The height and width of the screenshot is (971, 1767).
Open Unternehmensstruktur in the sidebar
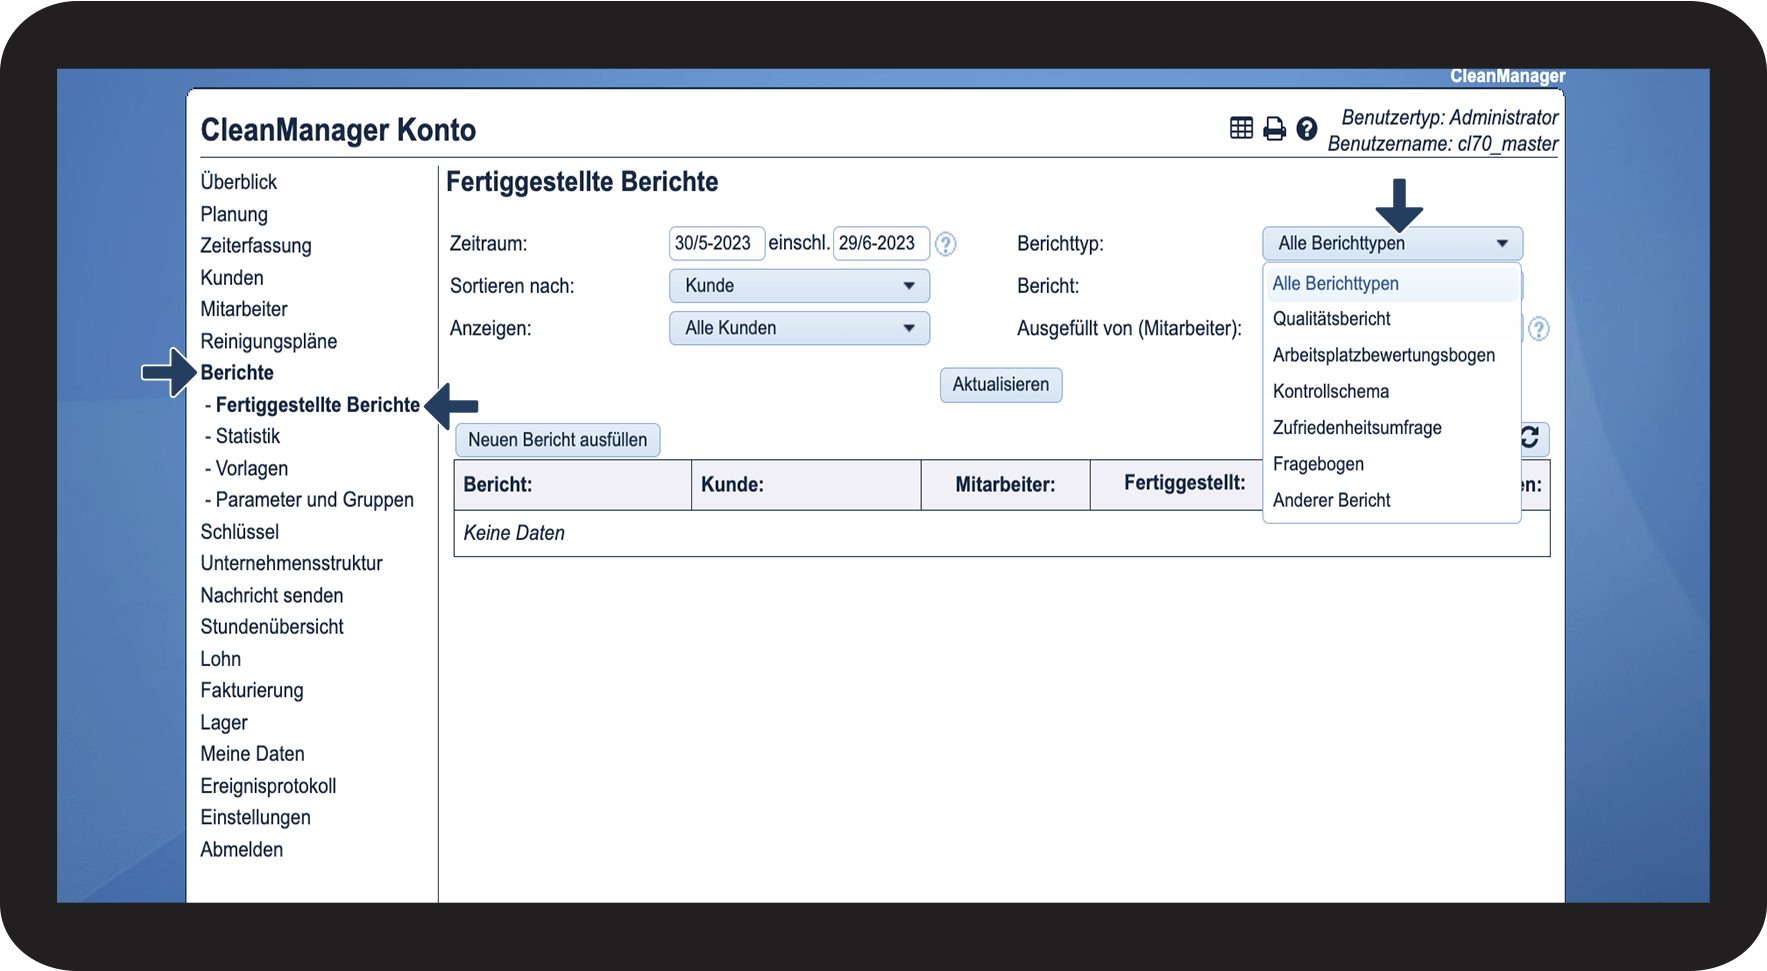click(x=292, y=563)
